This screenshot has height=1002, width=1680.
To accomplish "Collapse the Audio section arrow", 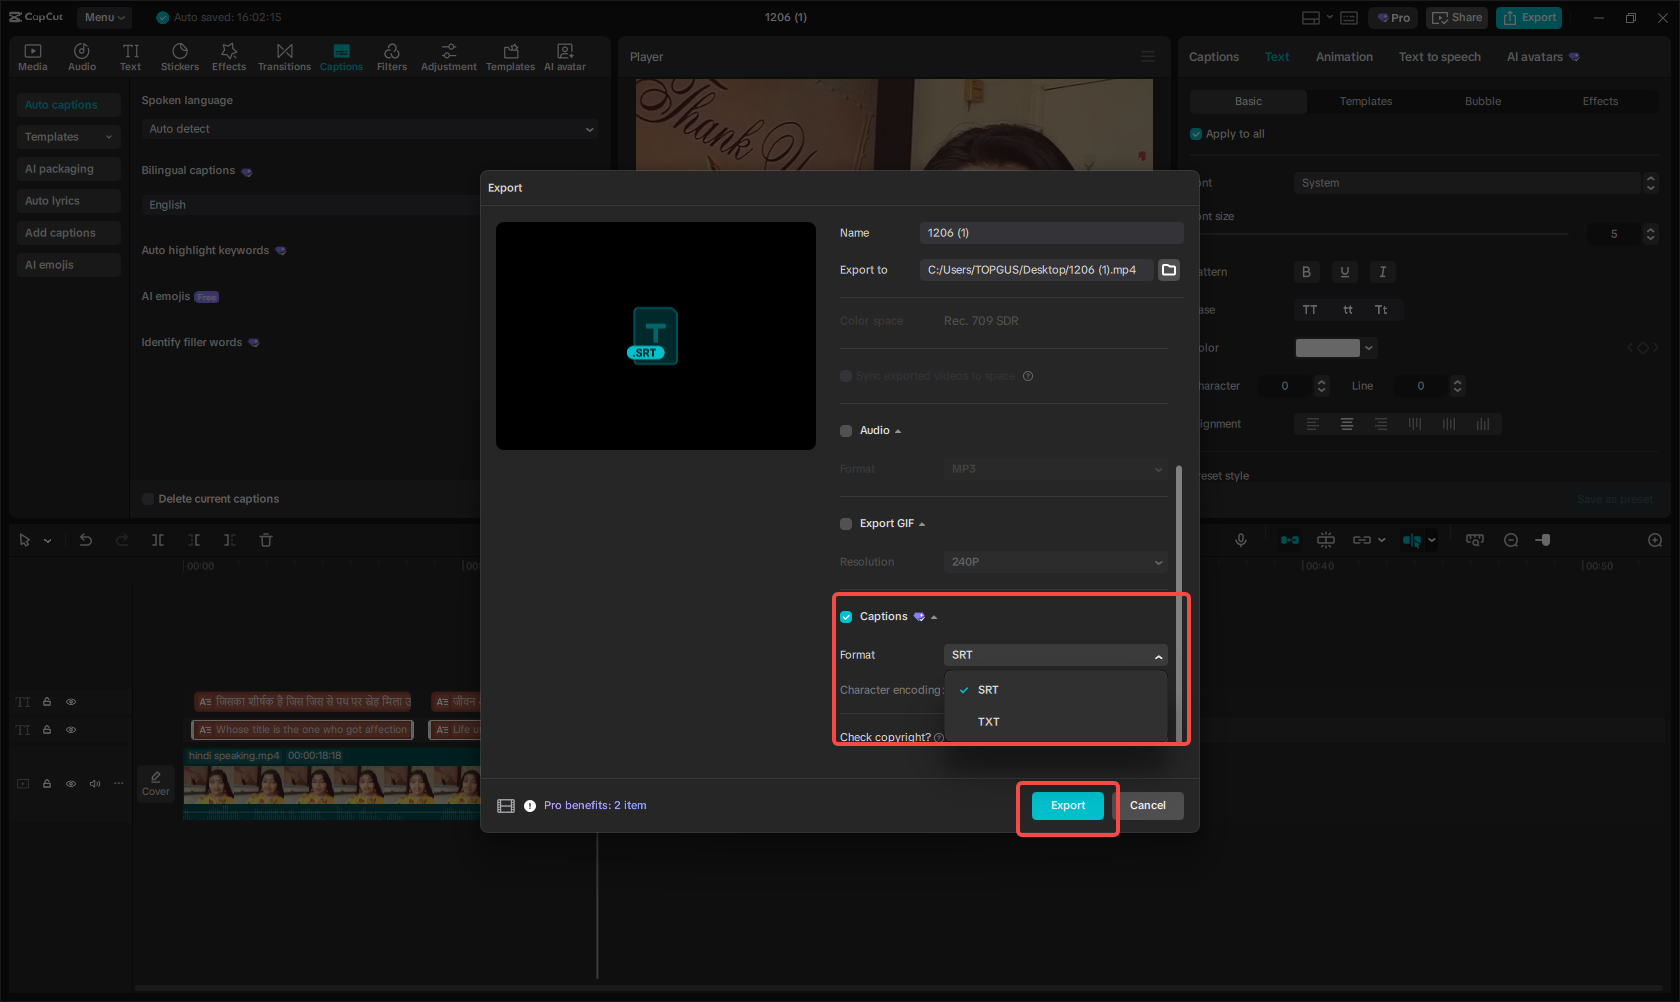I will coord(898,431).
